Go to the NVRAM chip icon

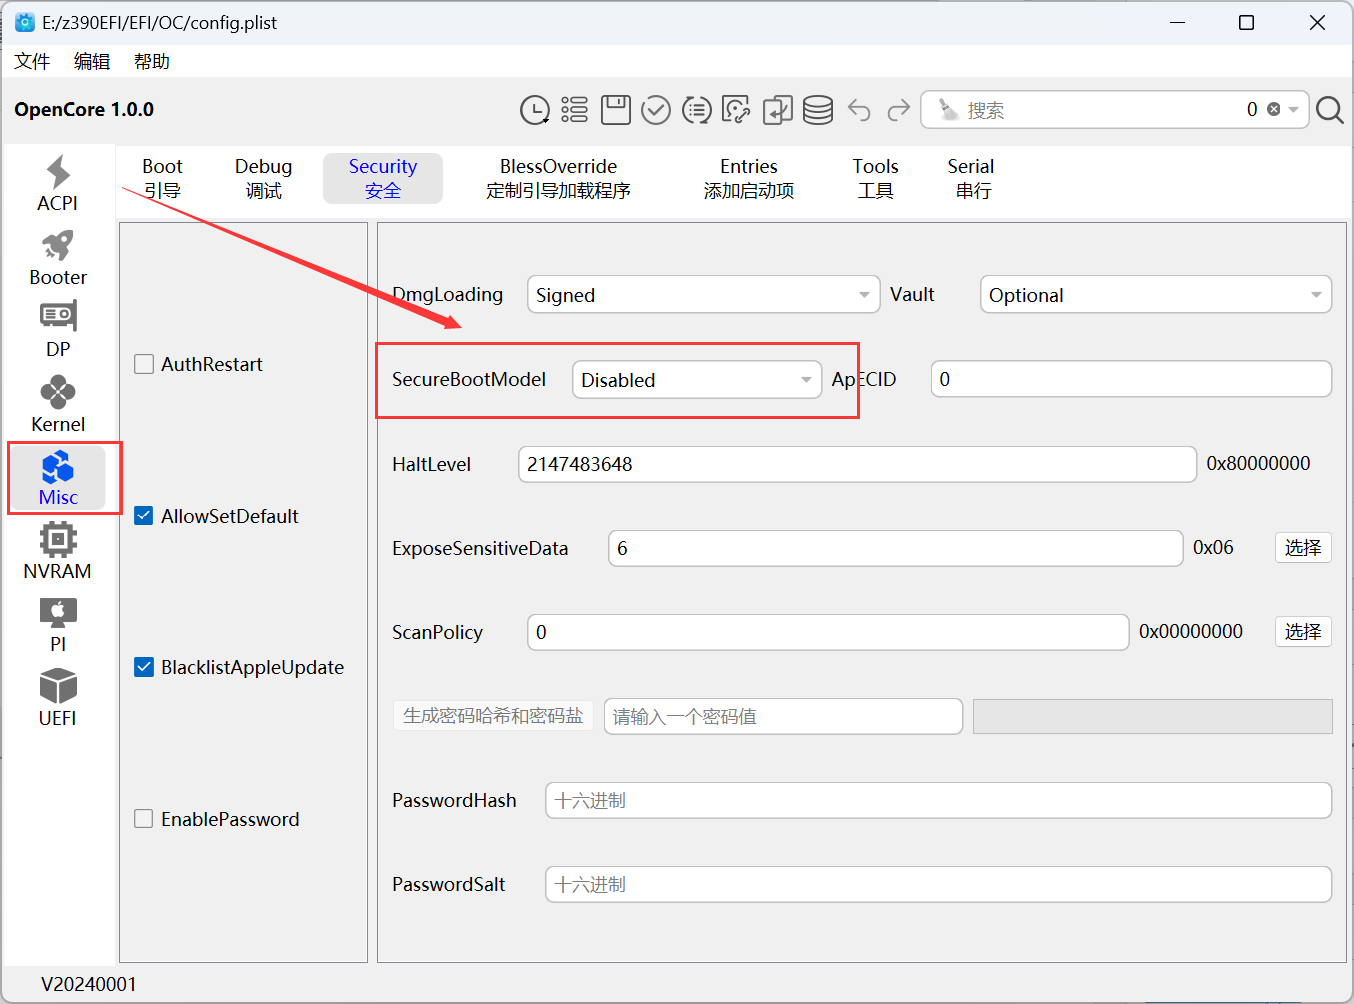(x=57, y=550)
